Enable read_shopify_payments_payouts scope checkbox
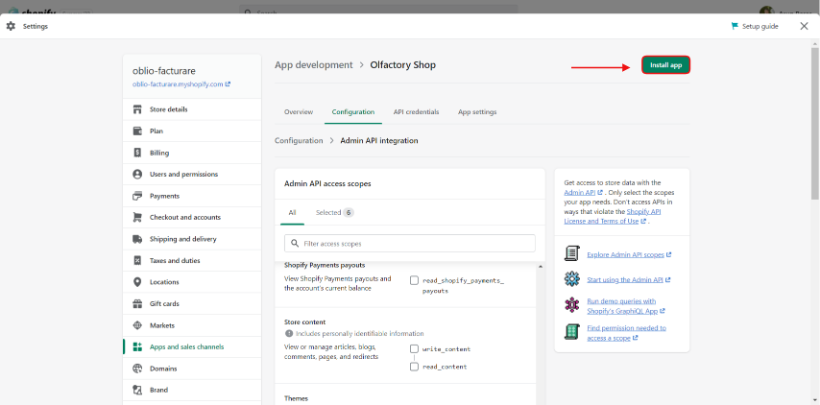 coord(414,280)
